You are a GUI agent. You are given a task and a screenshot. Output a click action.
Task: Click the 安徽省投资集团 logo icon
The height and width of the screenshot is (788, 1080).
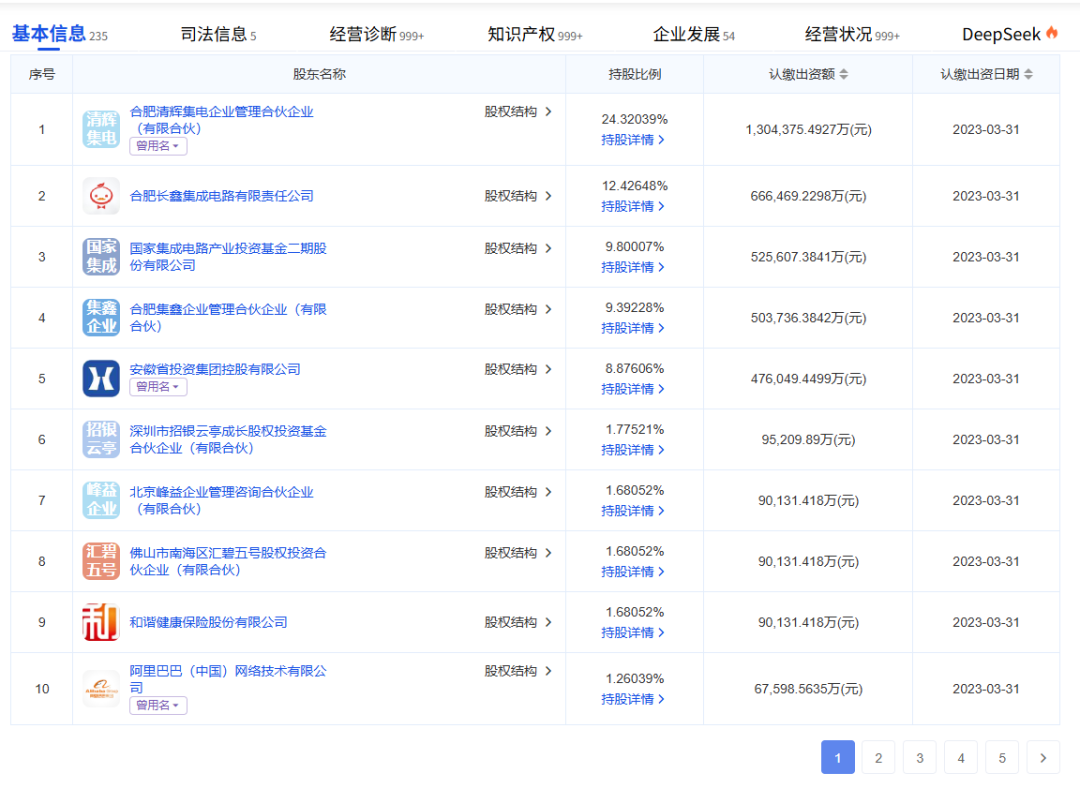point(101,378)
